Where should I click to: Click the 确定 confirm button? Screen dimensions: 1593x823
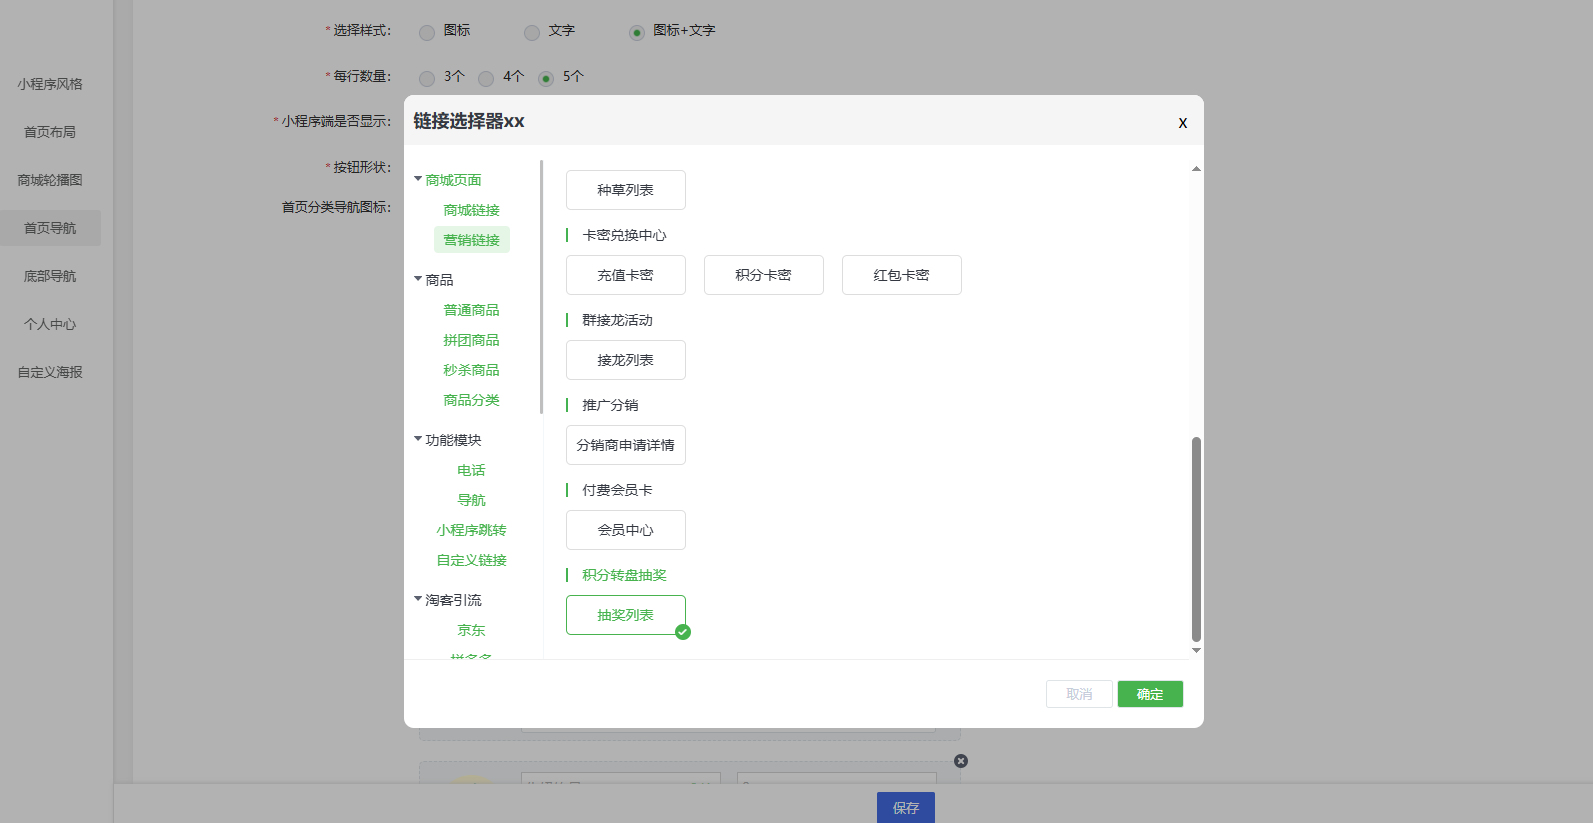[1150, 694]
